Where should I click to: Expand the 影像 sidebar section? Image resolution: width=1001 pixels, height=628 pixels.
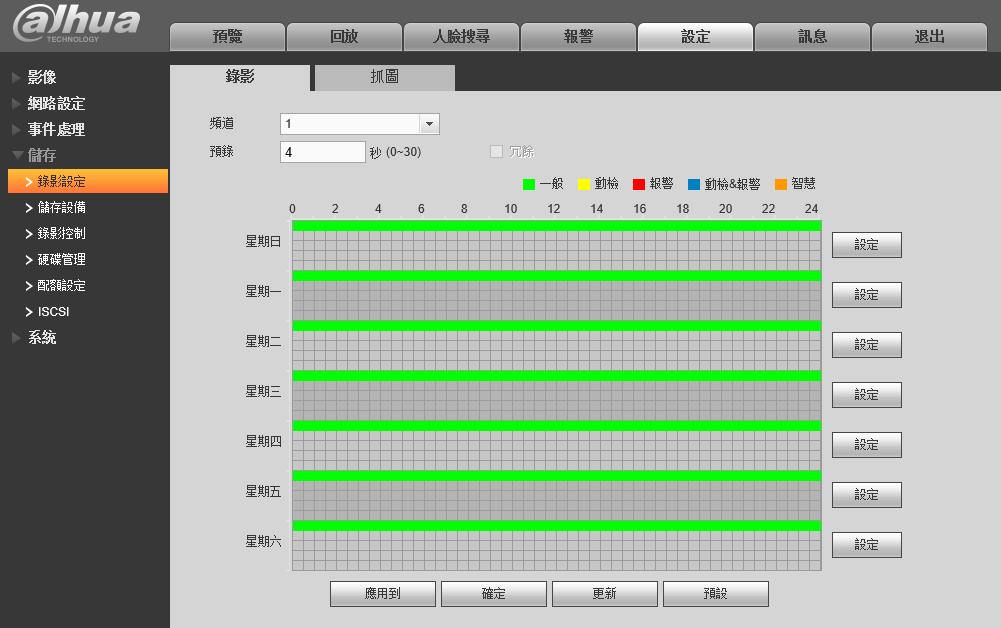(x=42, y=77)
